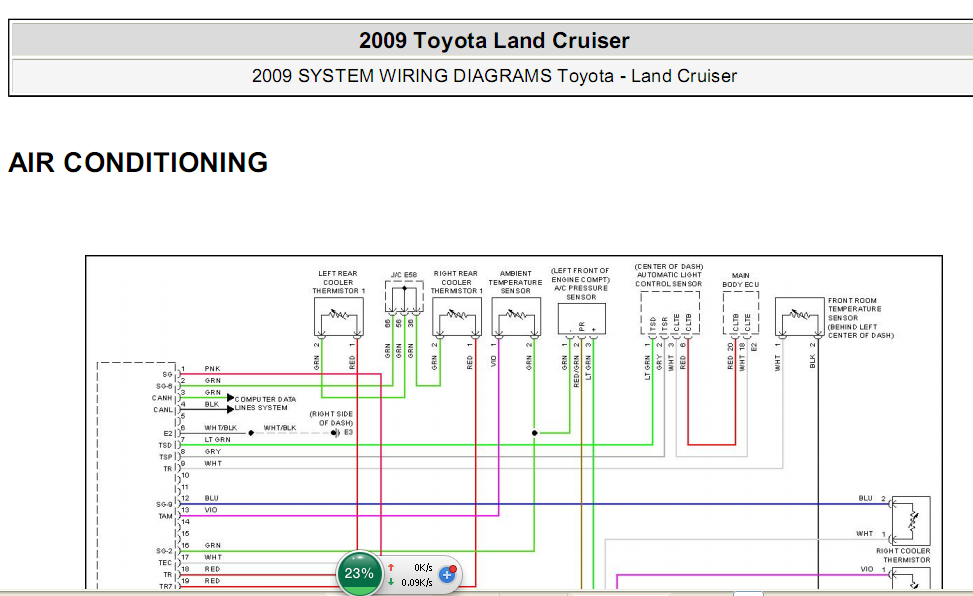
Task: Click the J/C E58 junction connector box
Action: pos(404,297)
